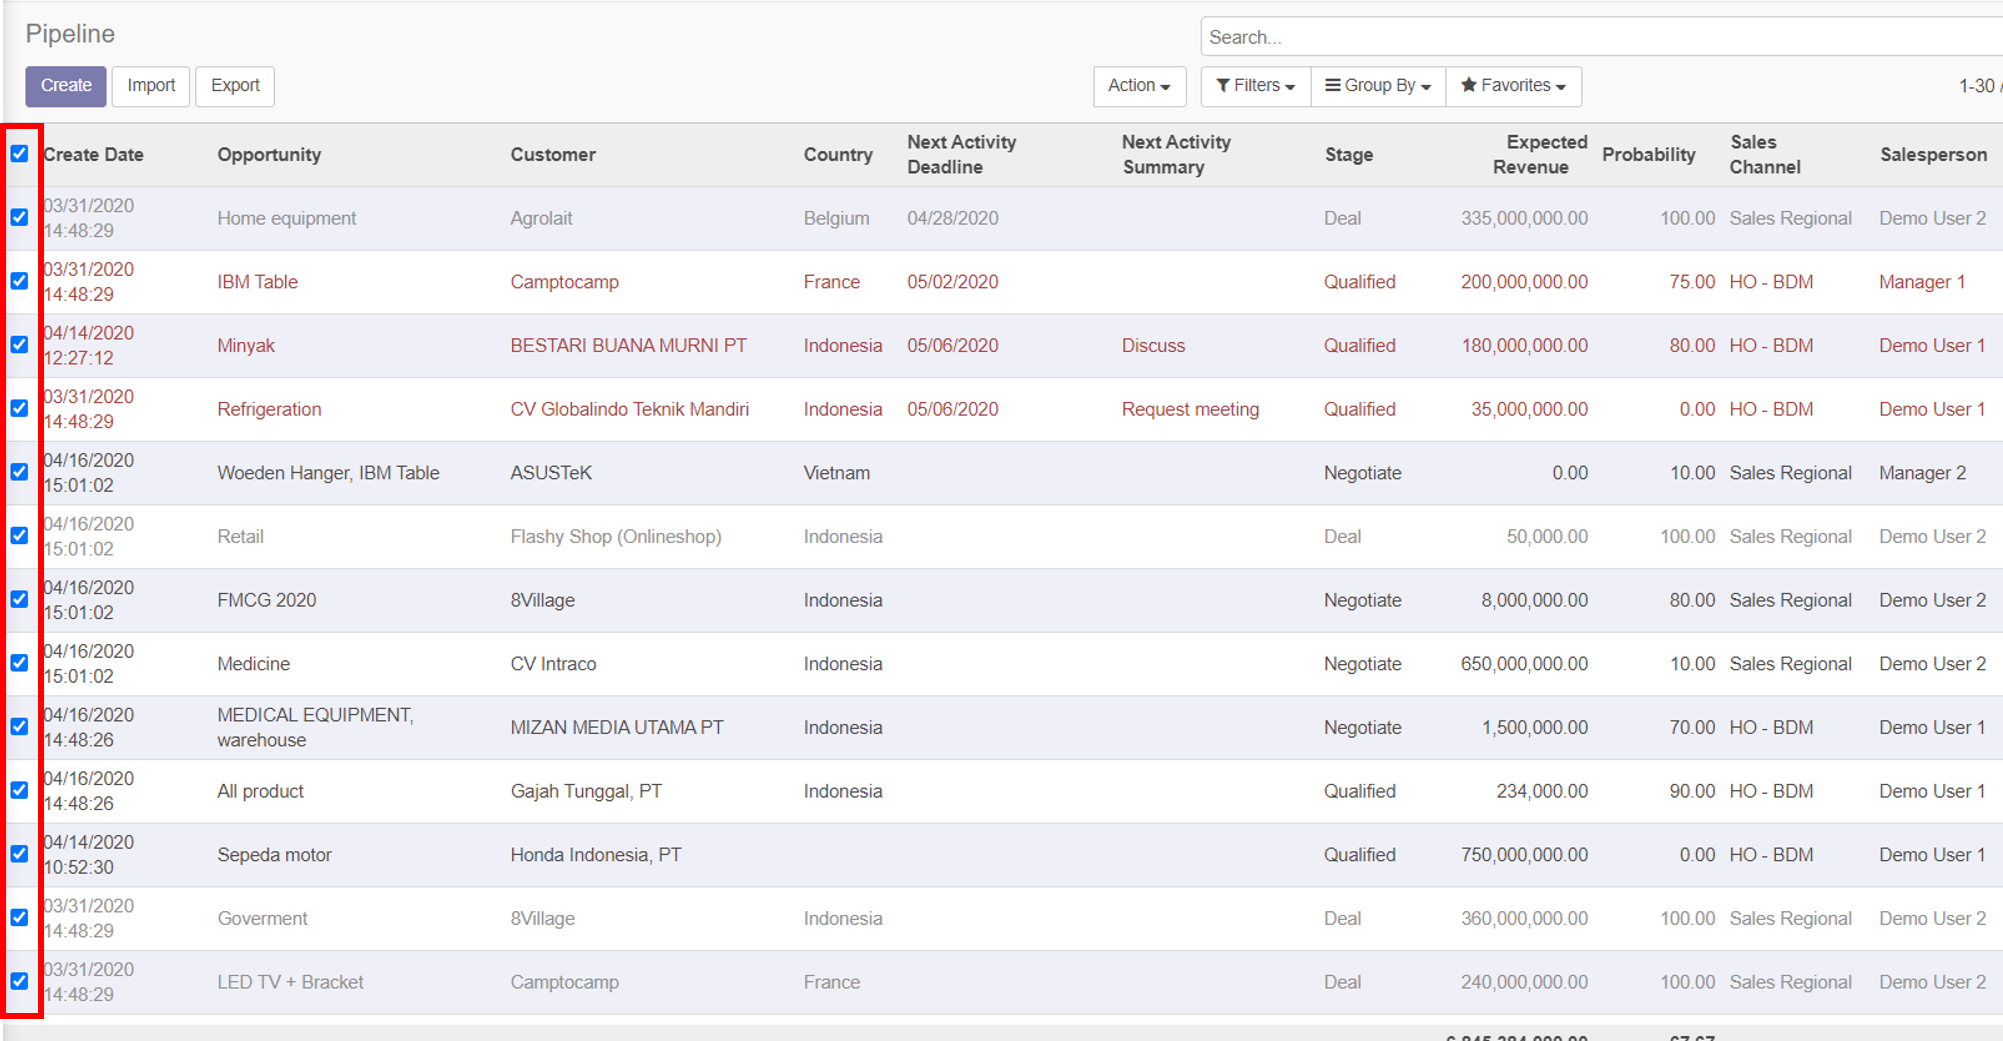
Task: Uncheck the Goverment row checkbox
Action: (x=19, y=917)
